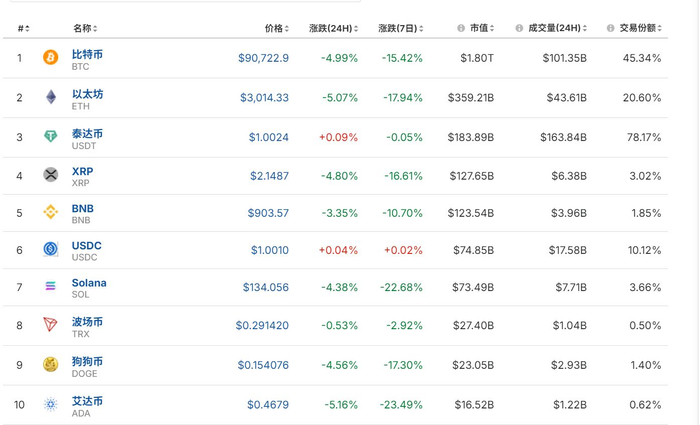Click the XRP black circle icon
700x425 pixels.
click(50, 175)
